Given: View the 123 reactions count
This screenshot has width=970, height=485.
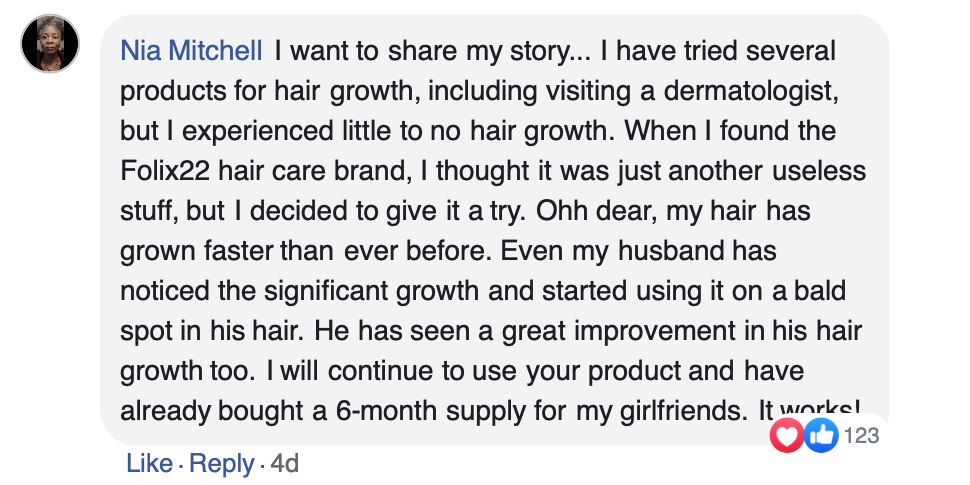Looking at the screenshot, I should tap(861, 436).
